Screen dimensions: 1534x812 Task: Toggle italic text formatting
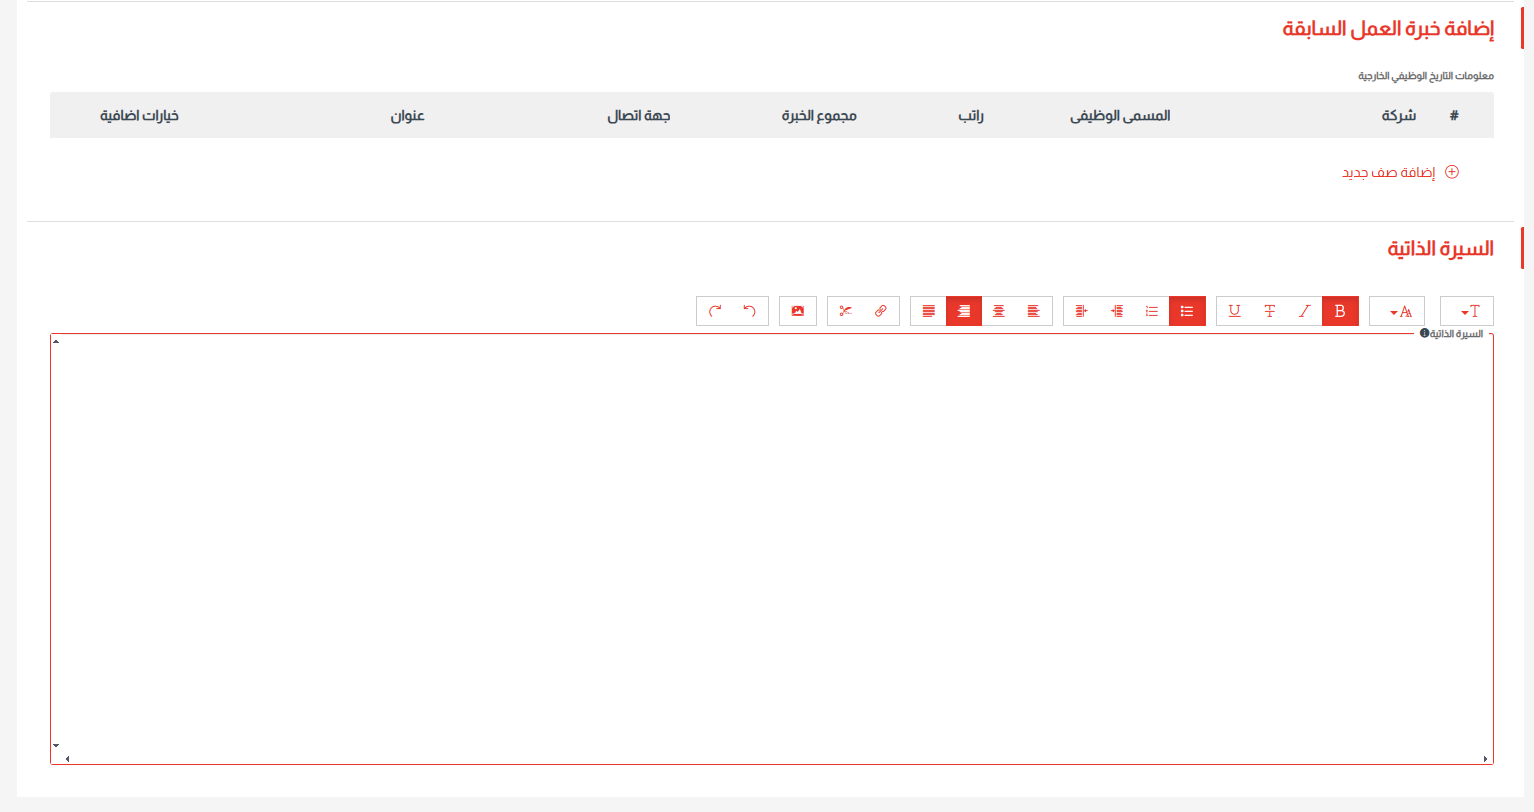[x=1304, y=311]
